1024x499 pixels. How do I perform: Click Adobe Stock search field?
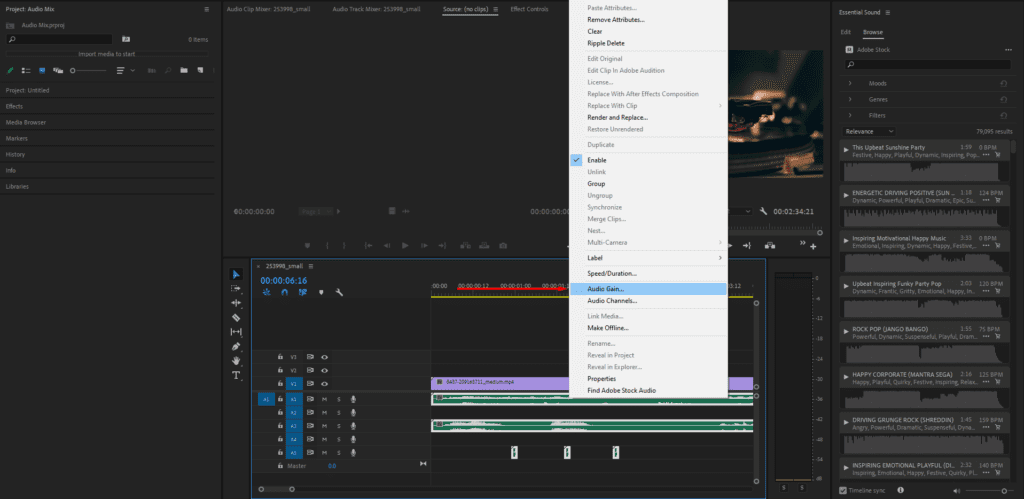point(927,65)
